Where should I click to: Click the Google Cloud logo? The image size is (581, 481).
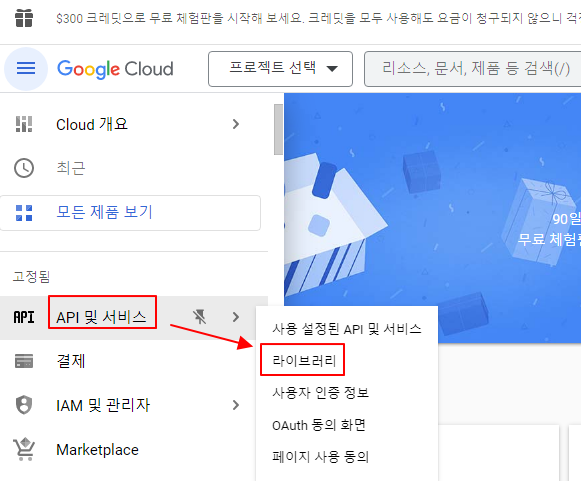pos(115,69)
